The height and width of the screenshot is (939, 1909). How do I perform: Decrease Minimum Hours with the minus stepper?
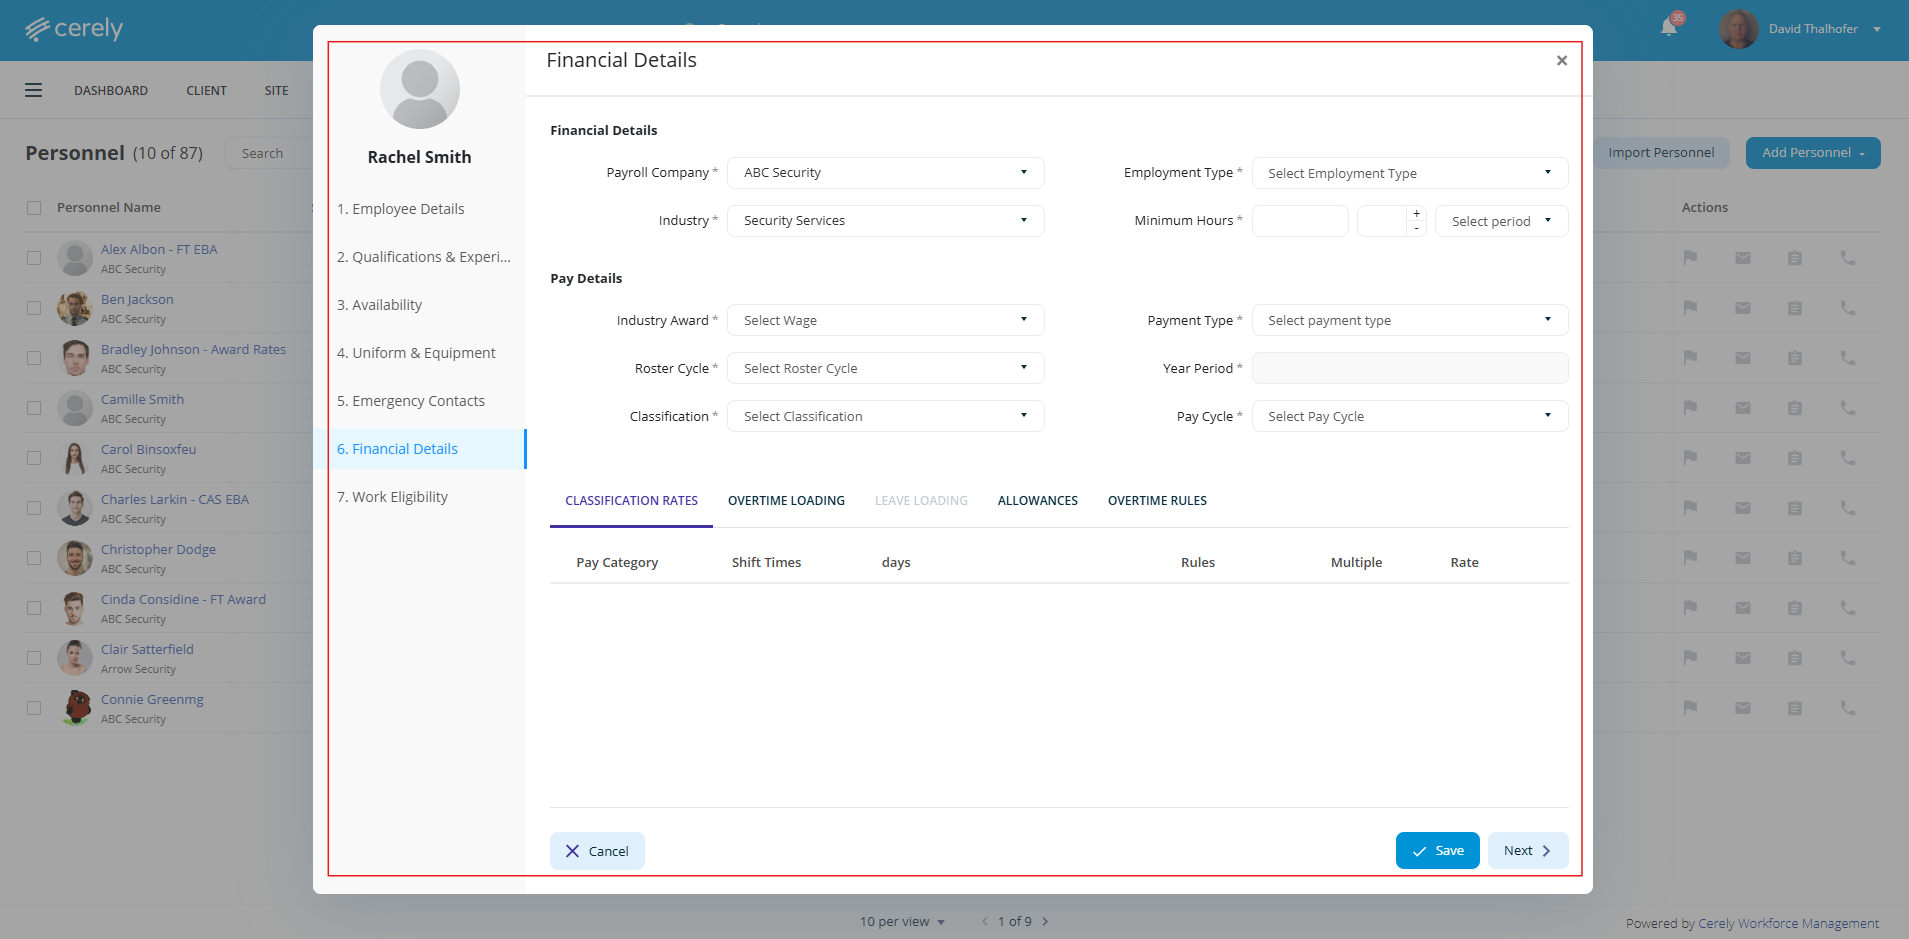tap(1416, 229)
